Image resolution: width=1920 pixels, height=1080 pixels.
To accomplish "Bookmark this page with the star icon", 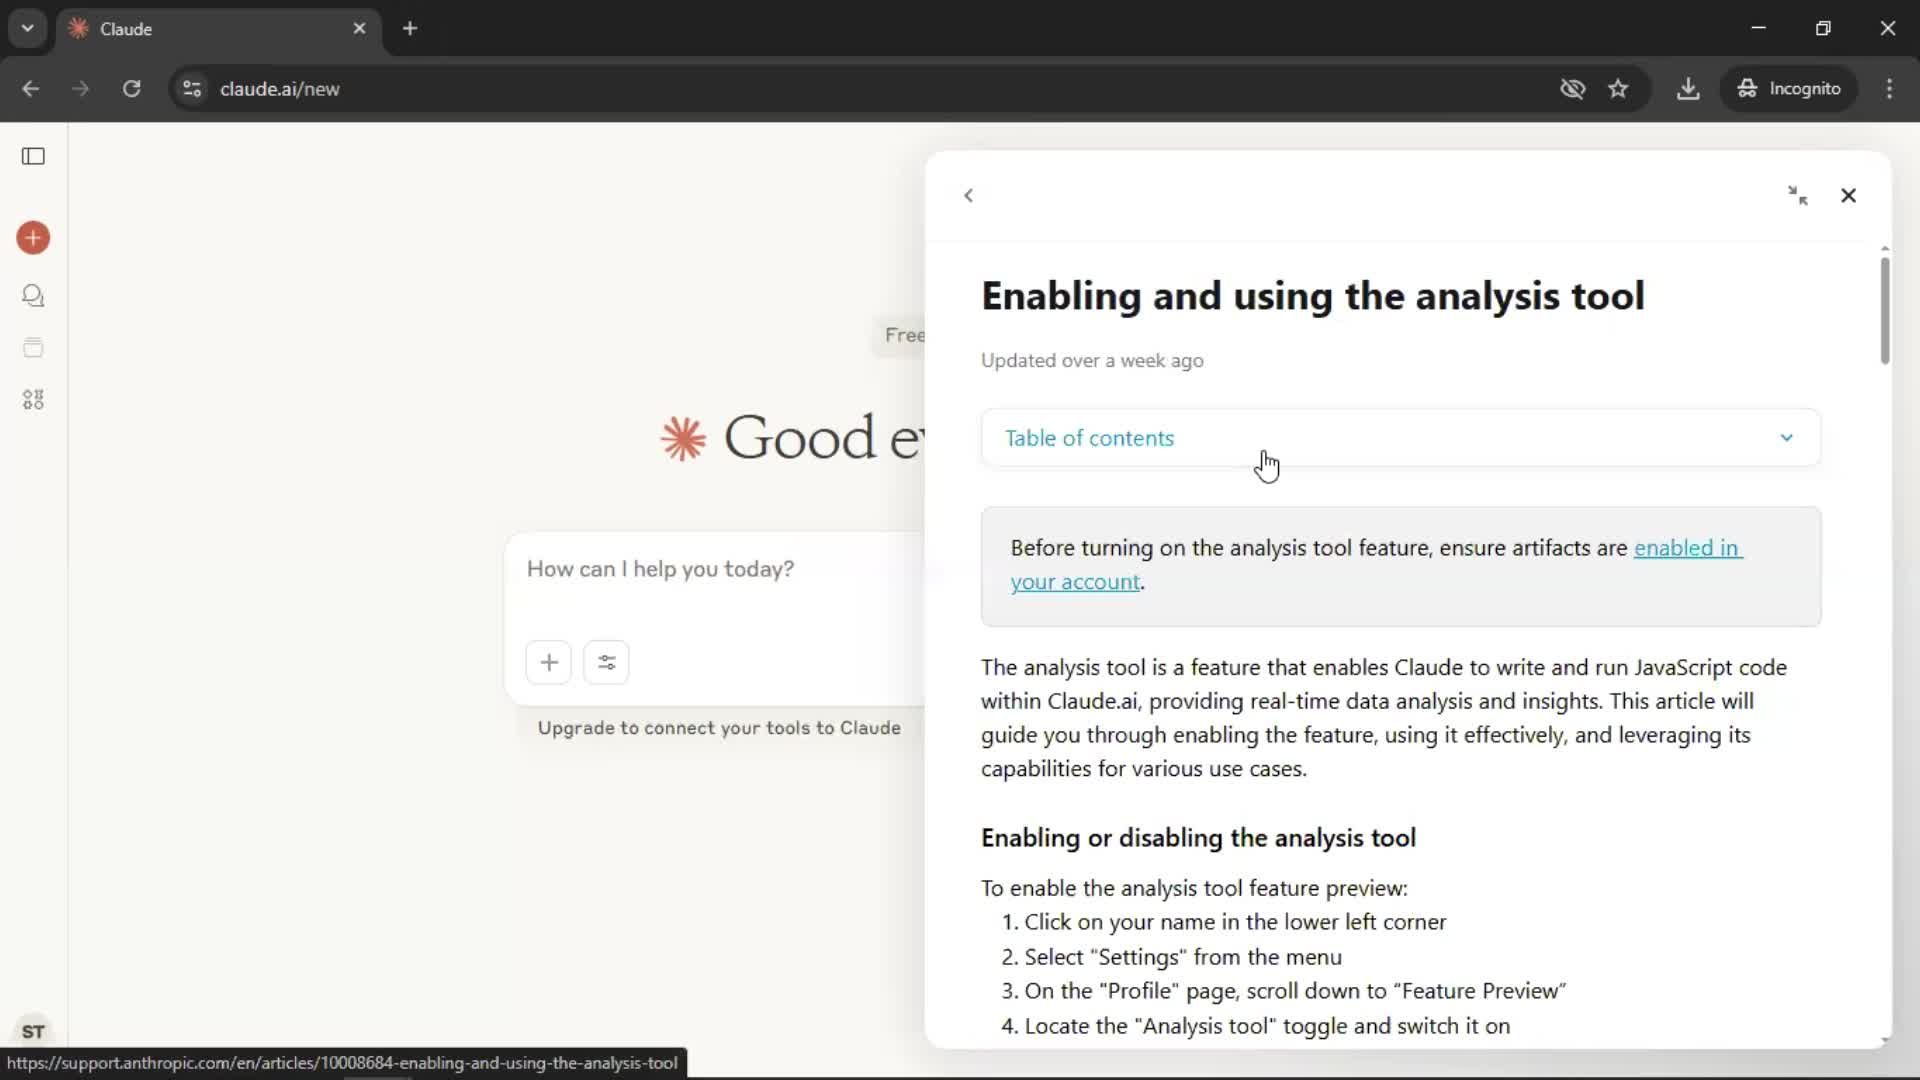I will [1619, 89].
